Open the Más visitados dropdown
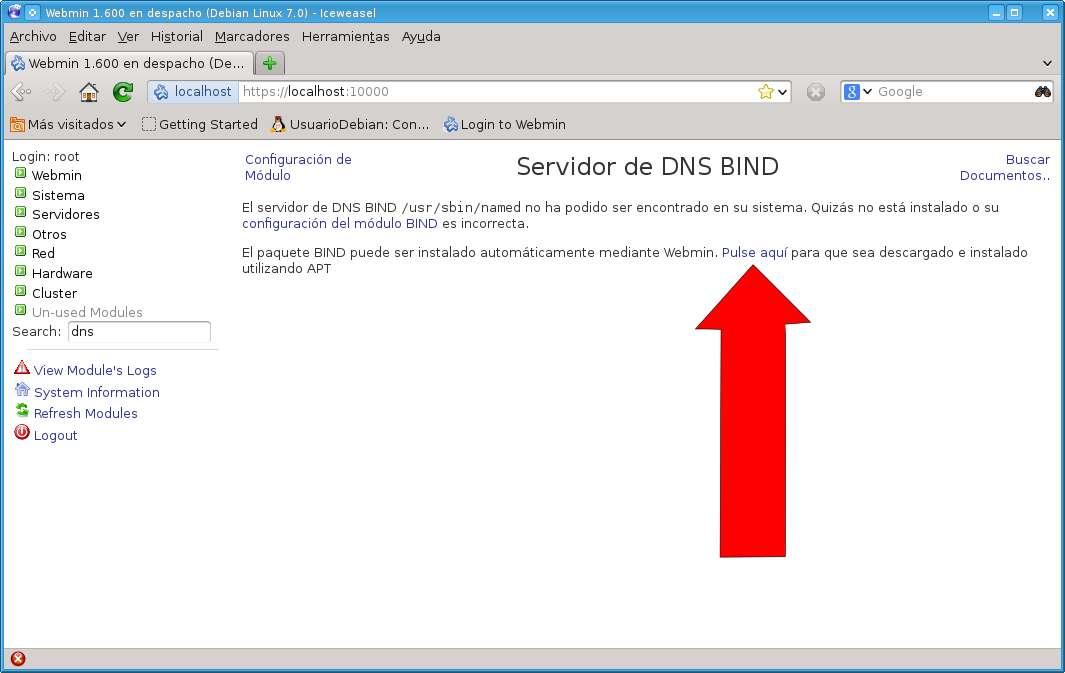The image size is (1065, 673). pyautogui.click(x=67, y=124)
